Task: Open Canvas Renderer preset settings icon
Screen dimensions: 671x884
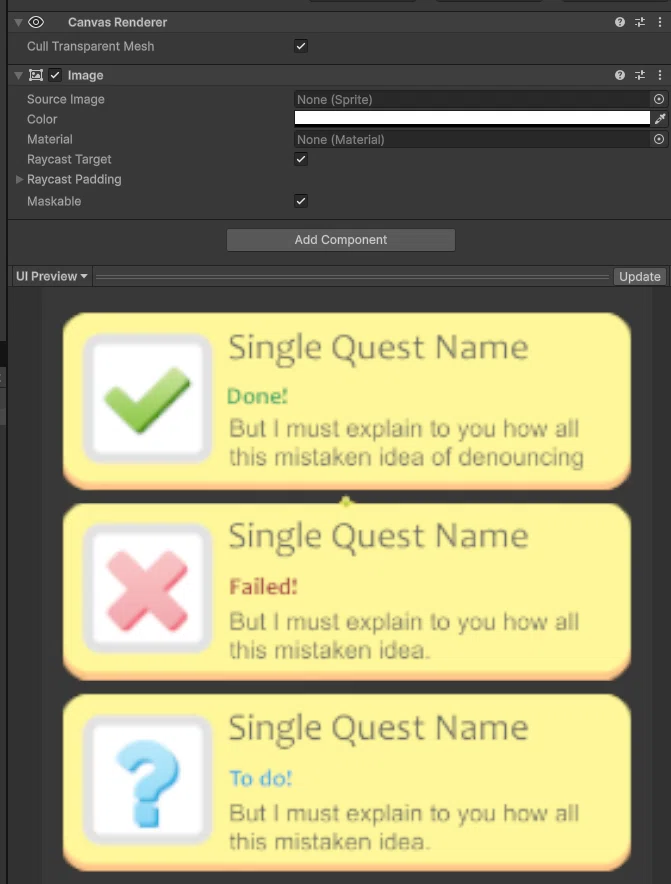Action: coord(639,22)
